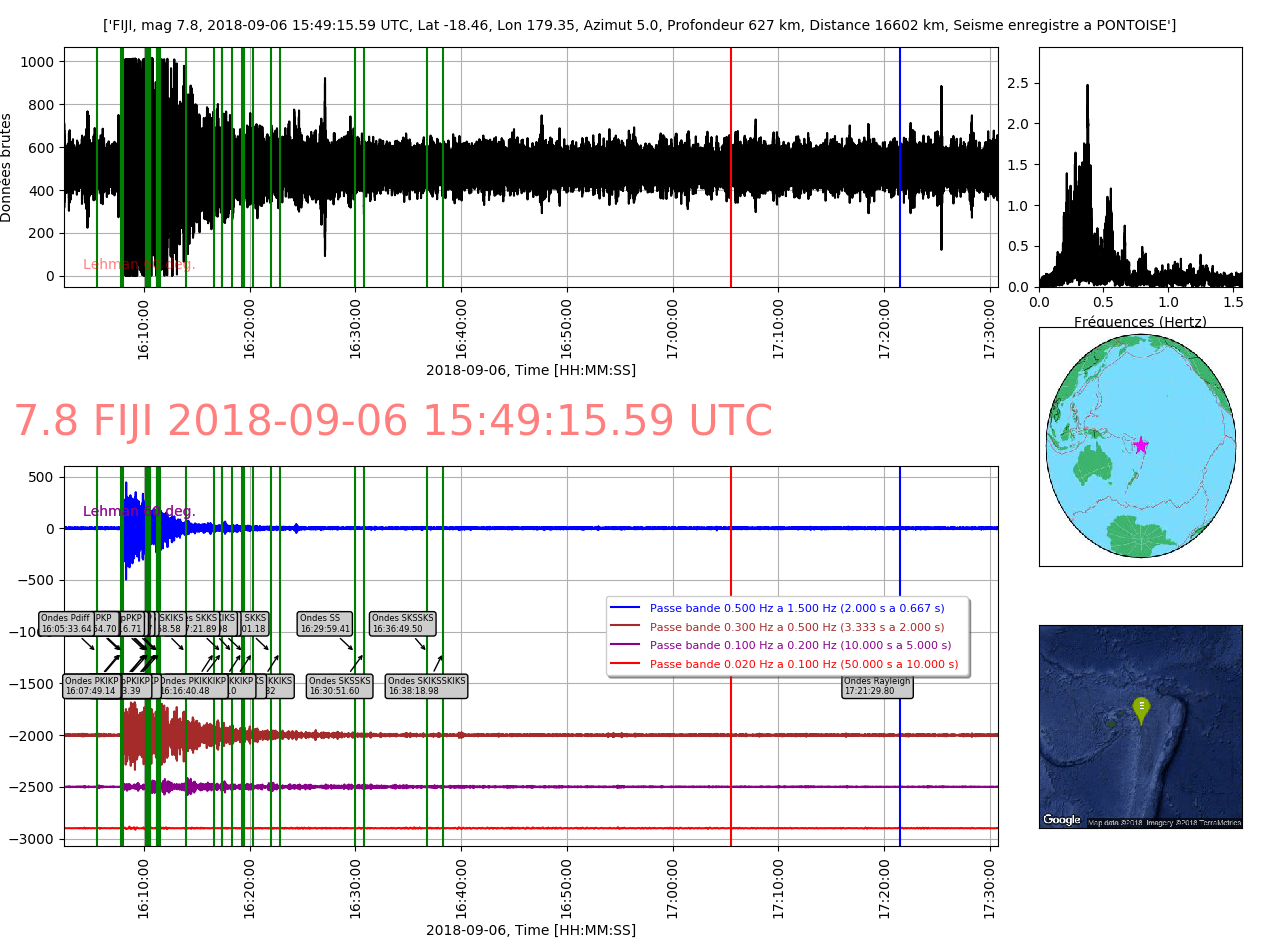Click the Ondes Rayleigh 17:21:29.80 label
The width and height of the screenshot is (1280, 940).
coord(877,686)
